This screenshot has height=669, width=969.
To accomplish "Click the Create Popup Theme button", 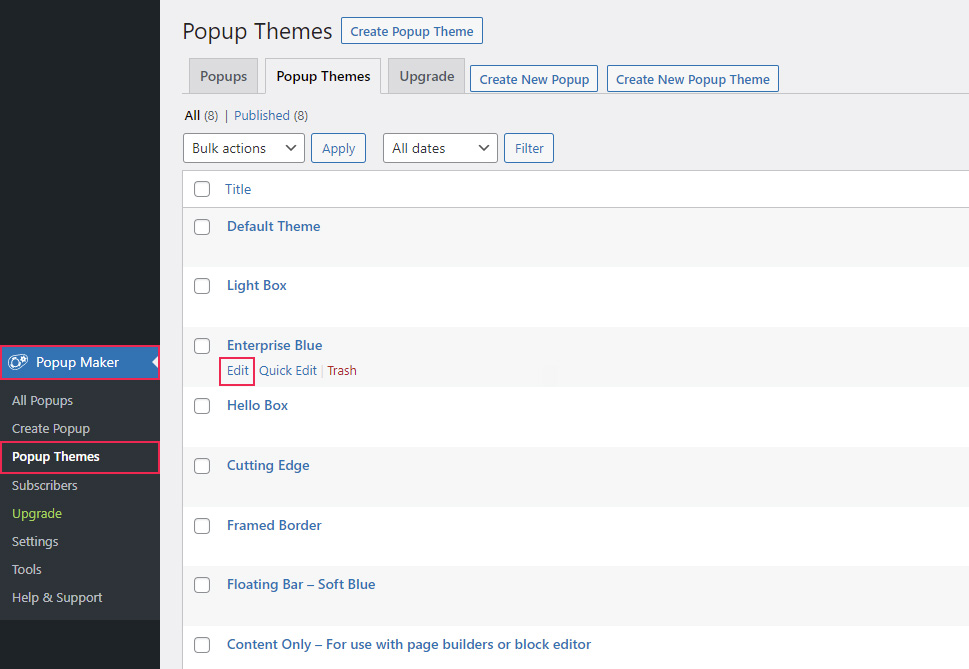I will pyautogui.click(x=411, y=31).
